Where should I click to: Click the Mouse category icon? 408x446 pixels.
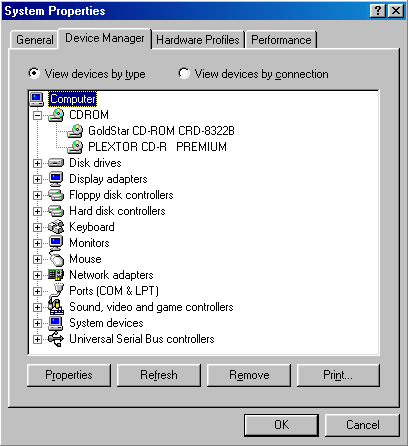click(56, 259)
